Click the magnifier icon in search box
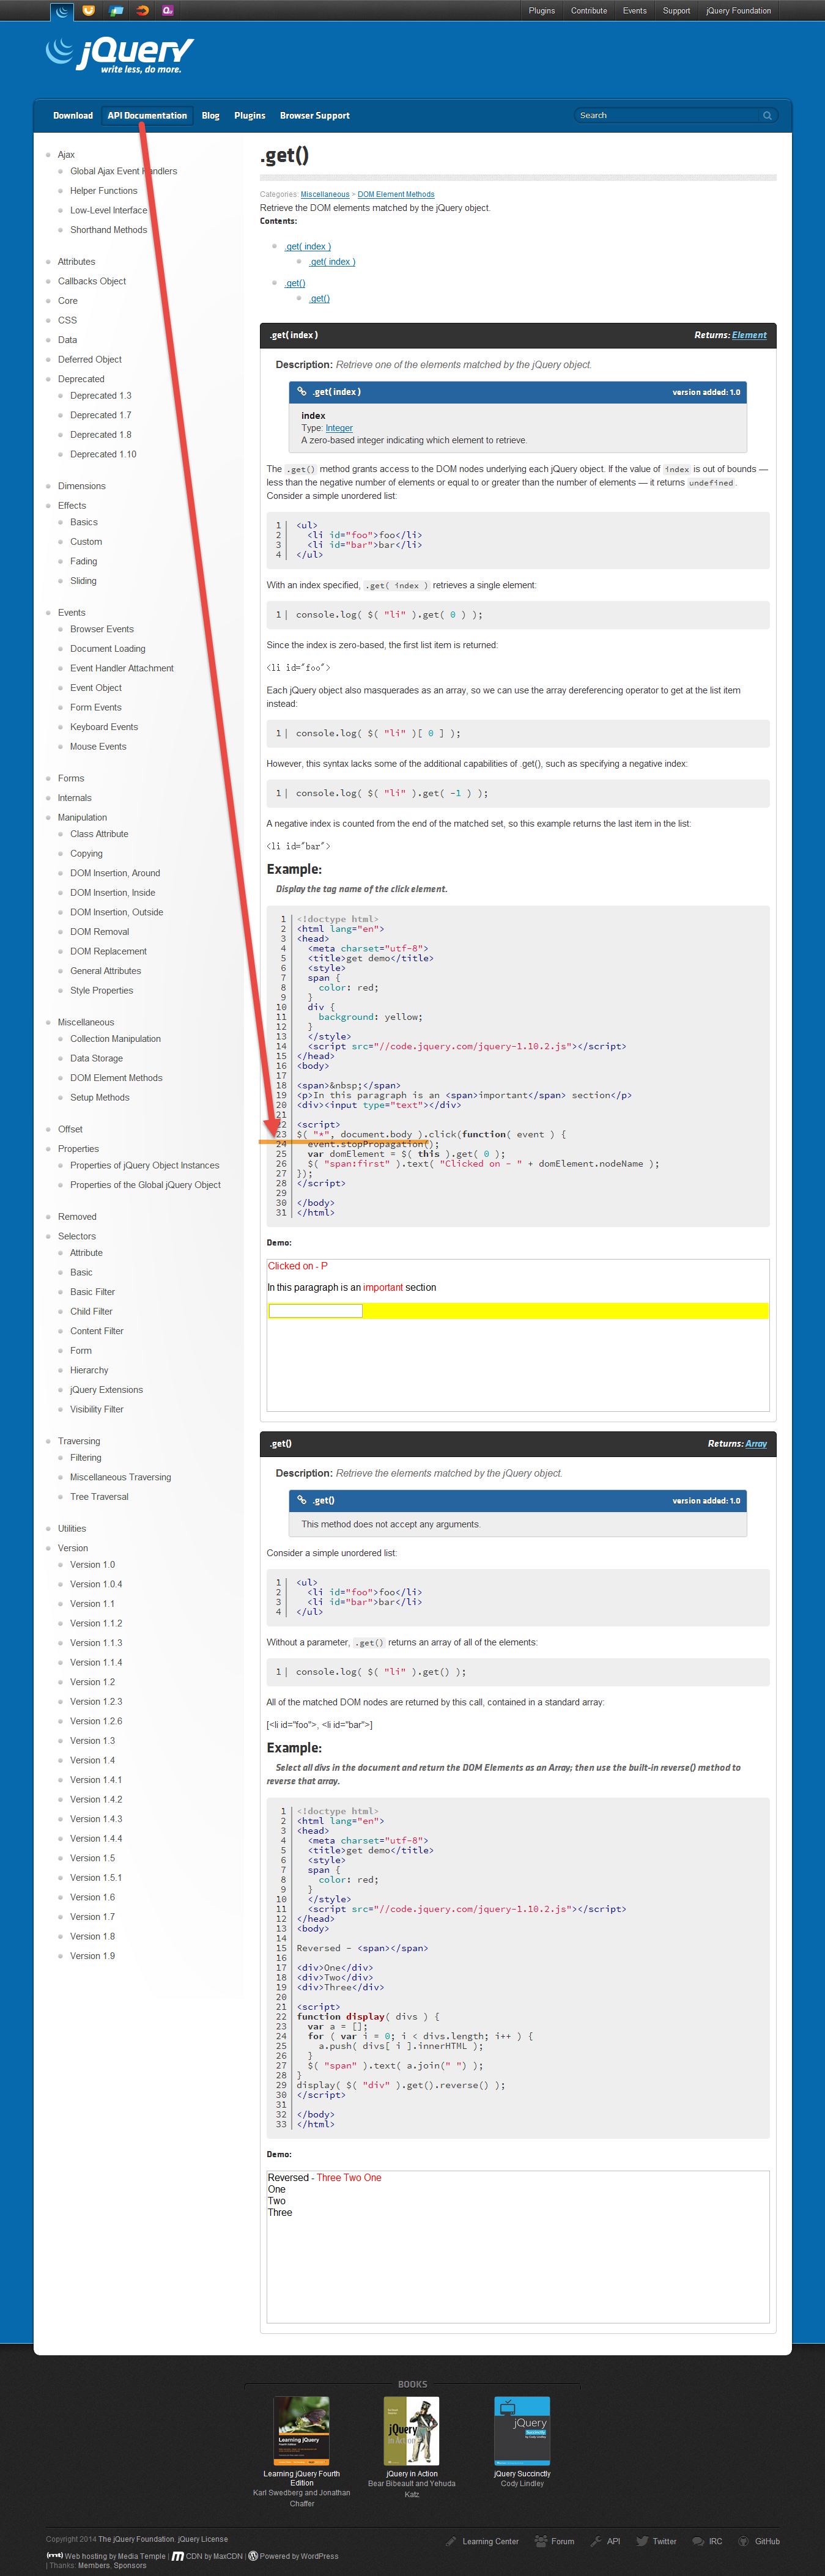 coord(767,116)
